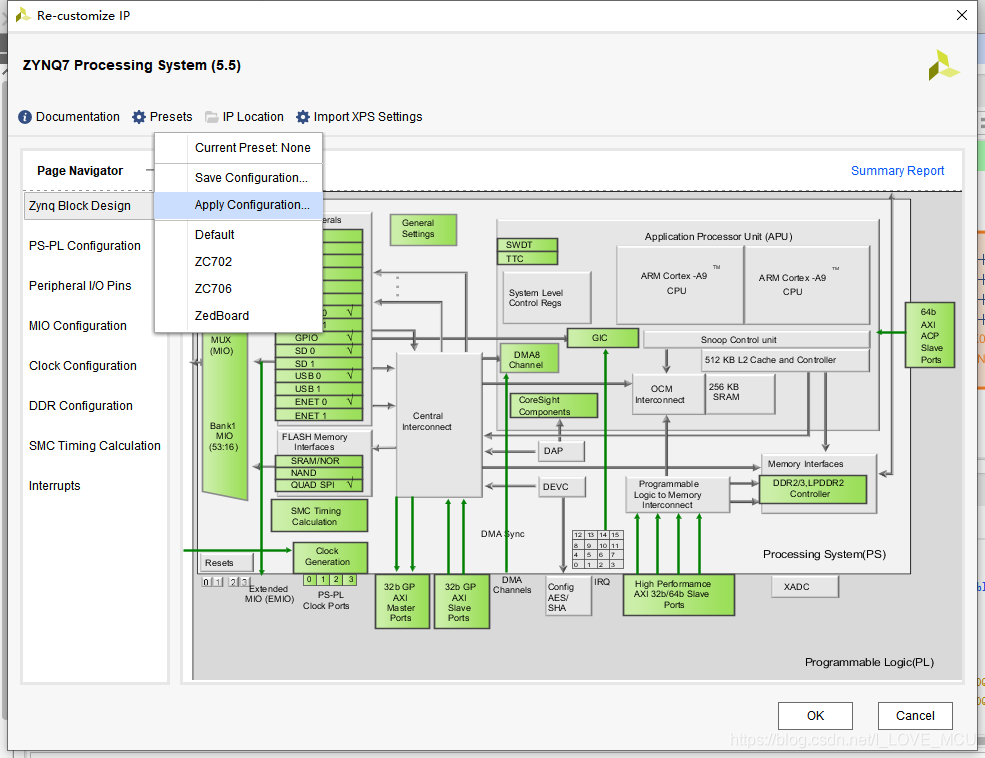Click the Central Interconnect block
985x758 pixels.
(x=439, y=425)
